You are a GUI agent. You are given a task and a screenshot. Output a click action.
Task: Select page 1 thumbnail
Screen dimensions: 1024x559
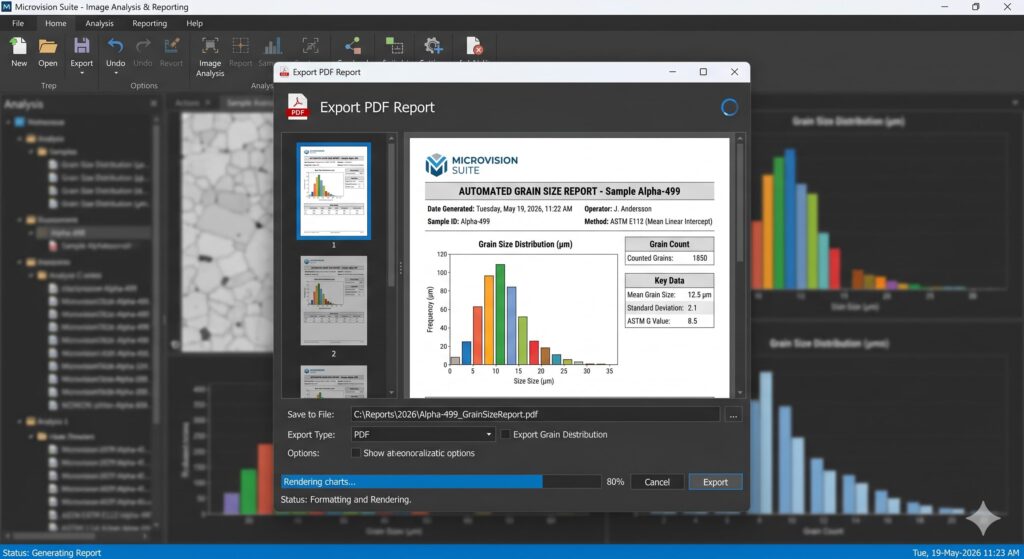pos(334,191)
